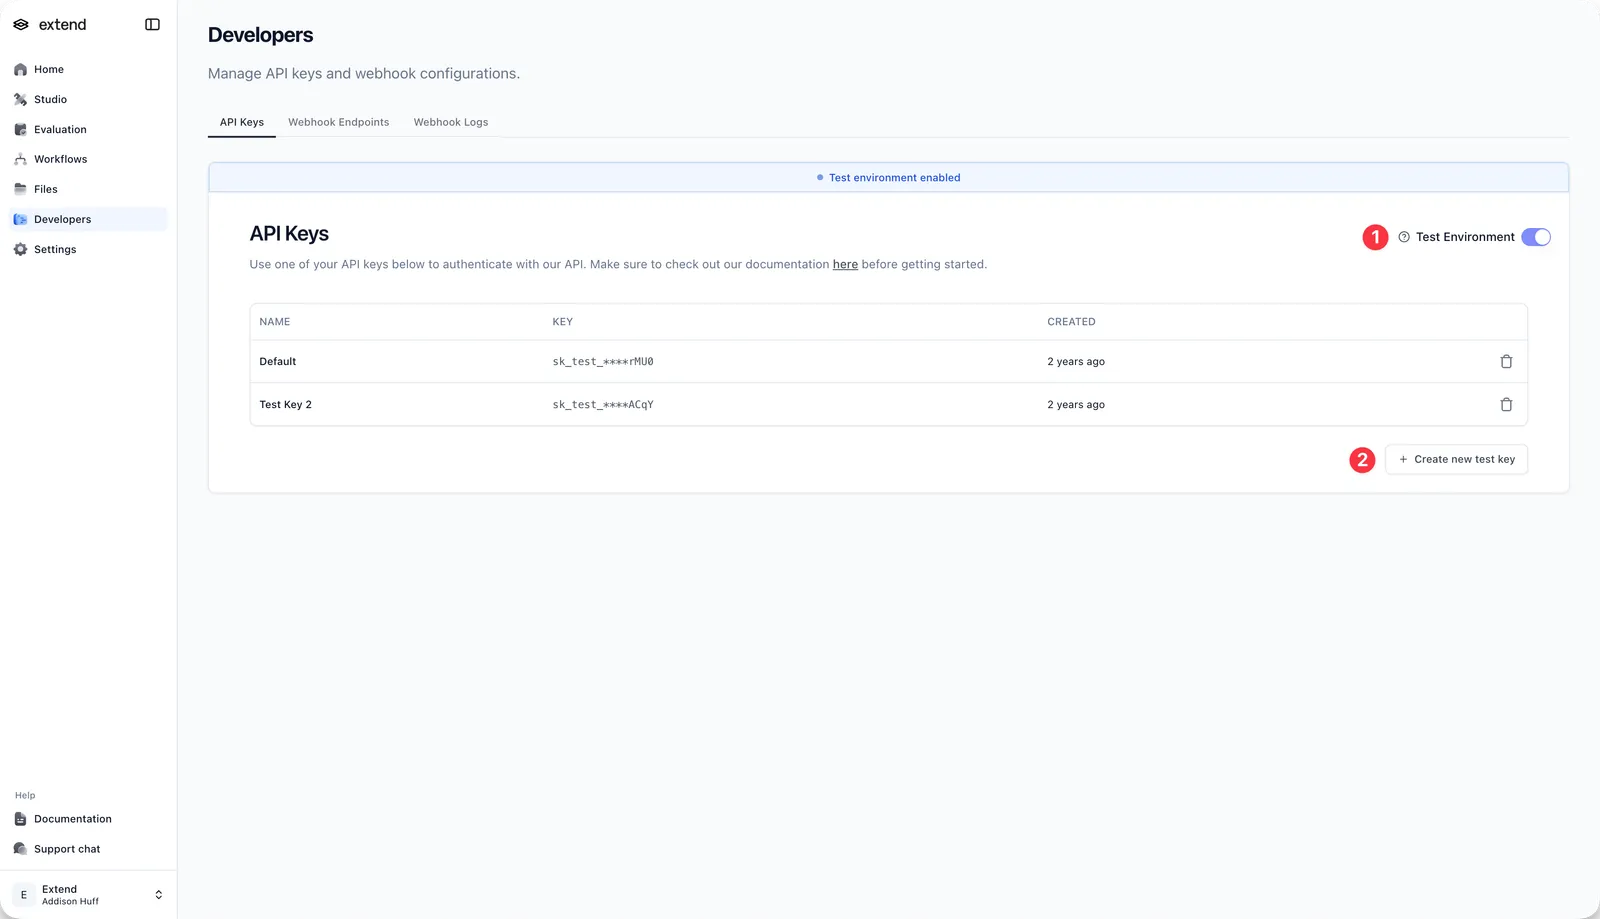Click the E workspace avatar
Viewport: 1600px width, 919px height.
24,895
